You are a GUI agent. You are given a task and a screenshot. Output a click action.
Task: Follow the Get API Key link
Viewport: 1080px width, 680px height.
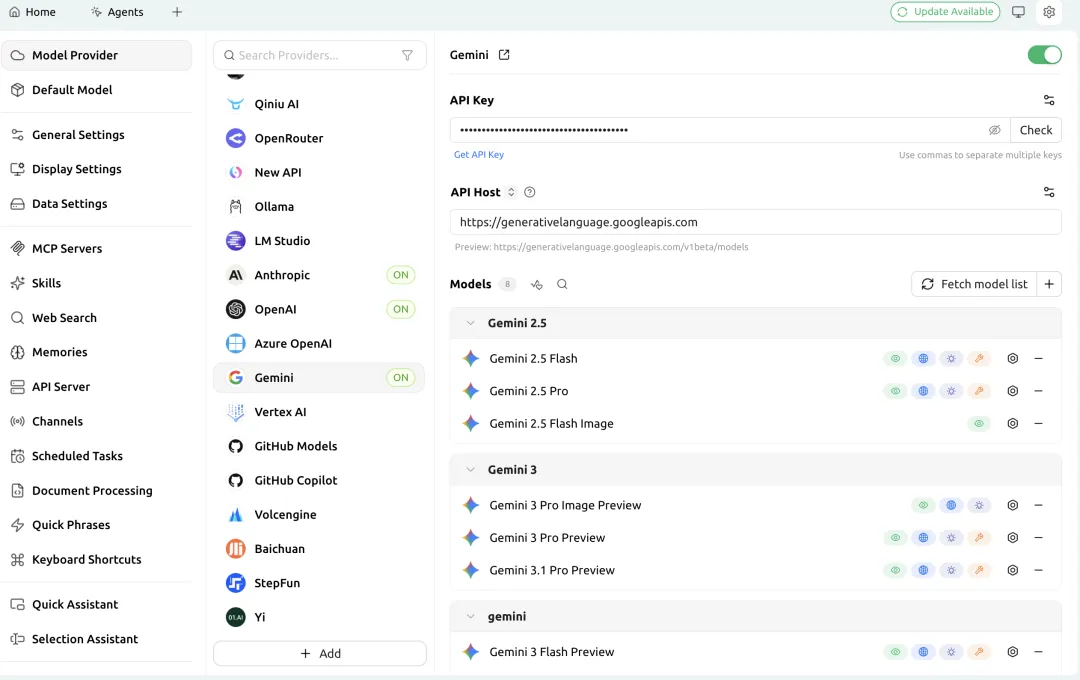pyautogui.click(x=479, y=155)
